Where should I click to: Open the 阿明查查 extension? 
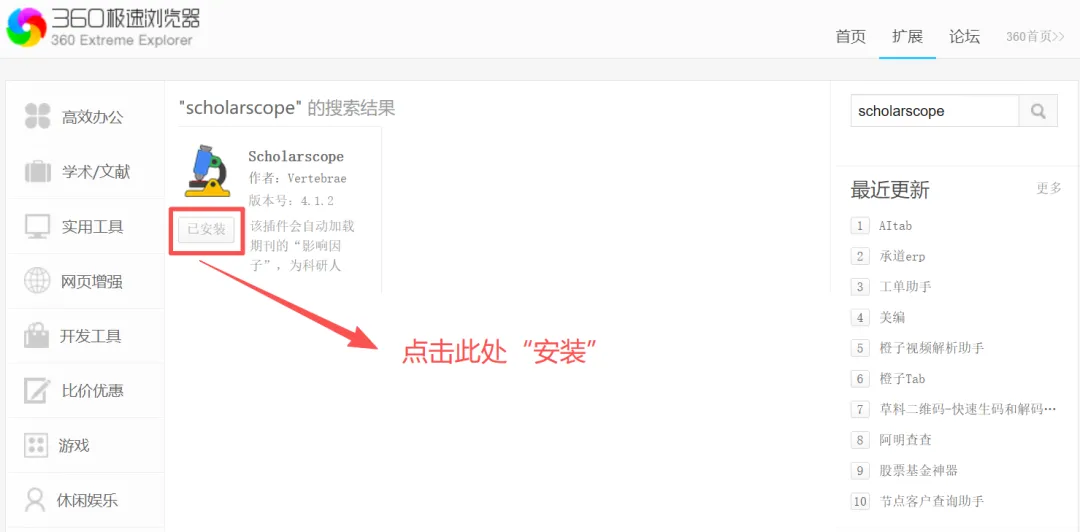click(905, 440)
